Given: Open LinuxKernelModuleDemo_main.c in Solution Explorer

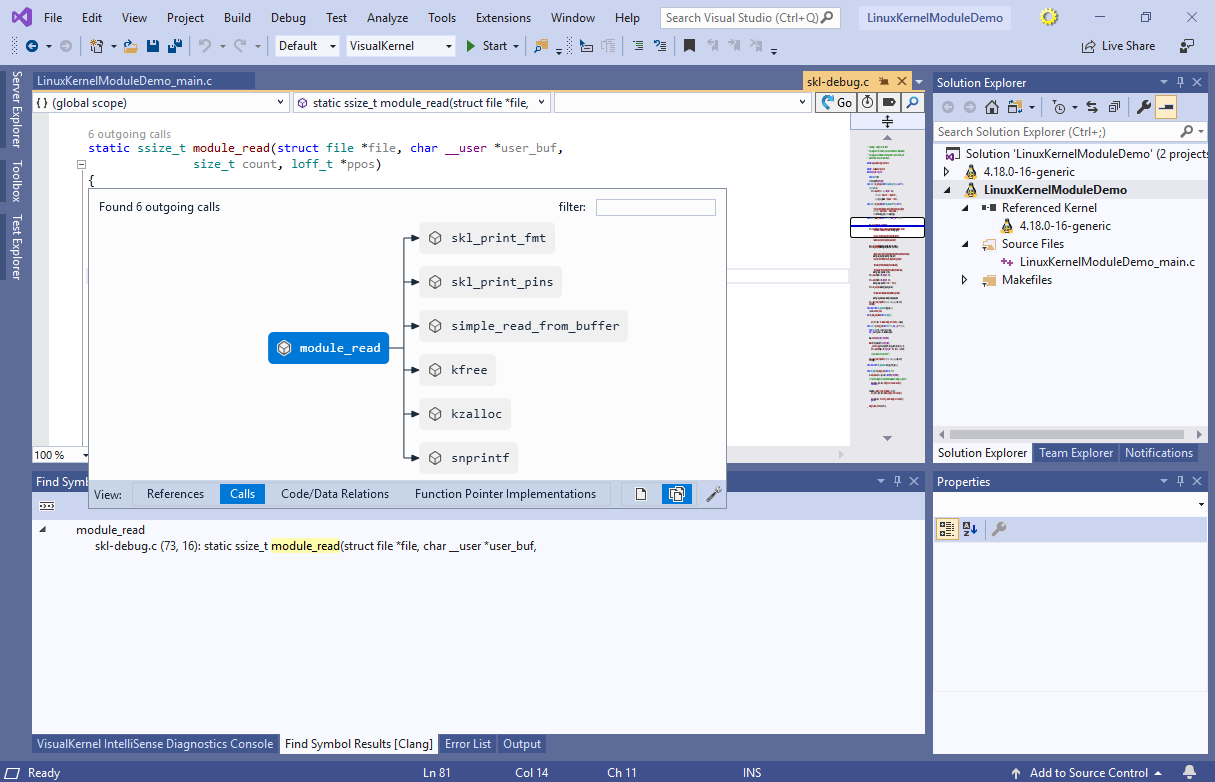Looking at the screenshot, I should [1107, 262].
